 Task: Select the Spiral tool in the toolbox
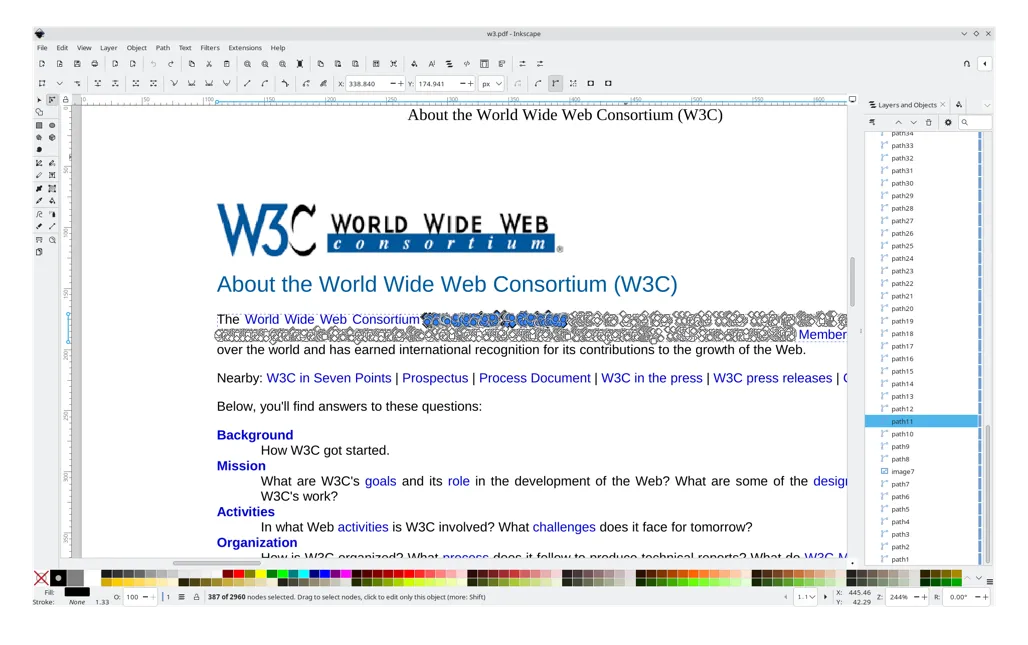point(40,150)
